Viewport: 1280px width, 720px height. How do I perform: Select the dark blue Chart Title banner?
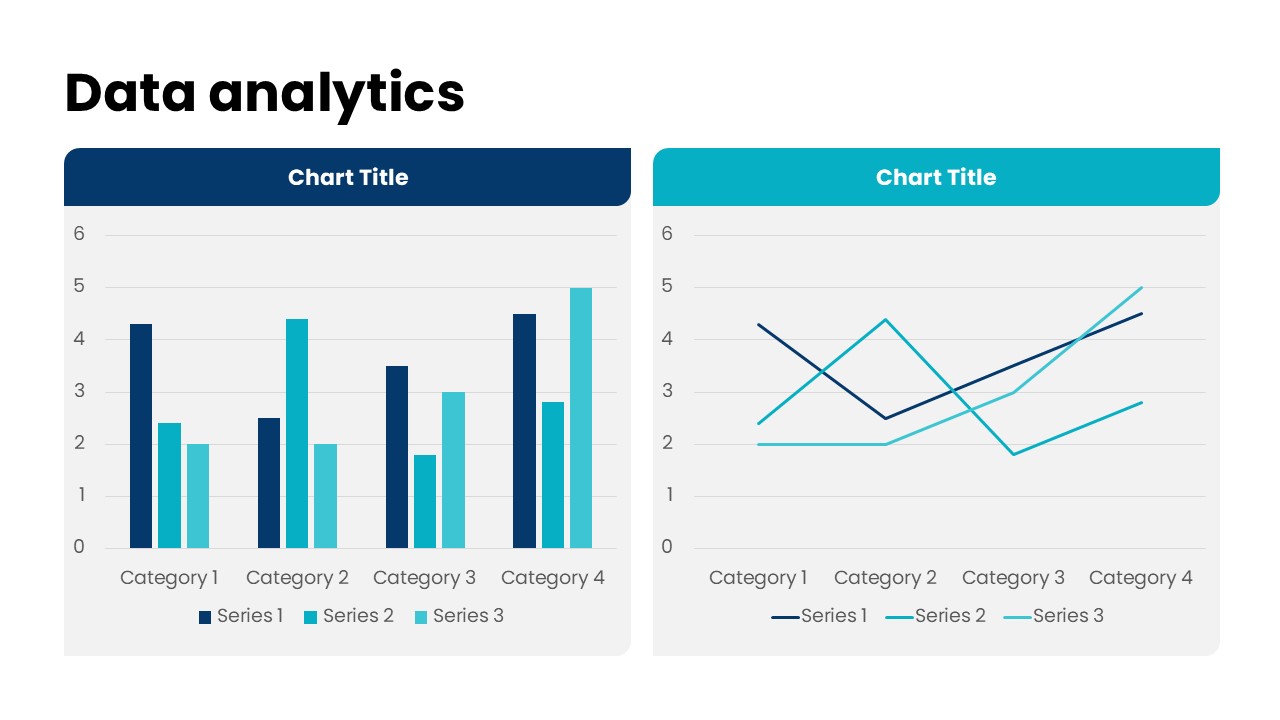[x=347, y=177]
